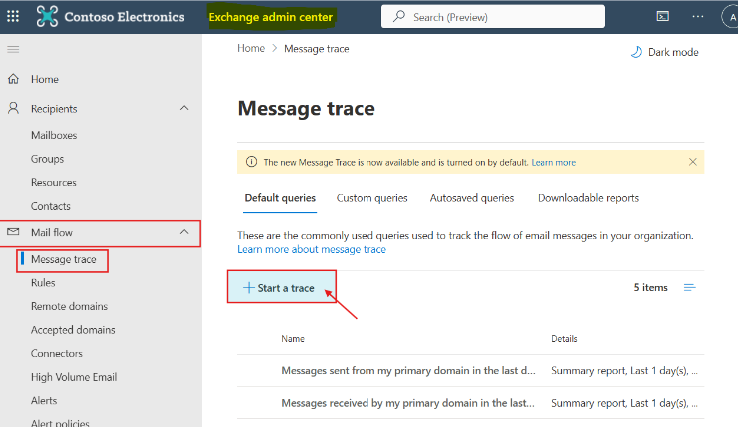
Task: Click the Mail flow envelope icon
Action: point(13,232)
